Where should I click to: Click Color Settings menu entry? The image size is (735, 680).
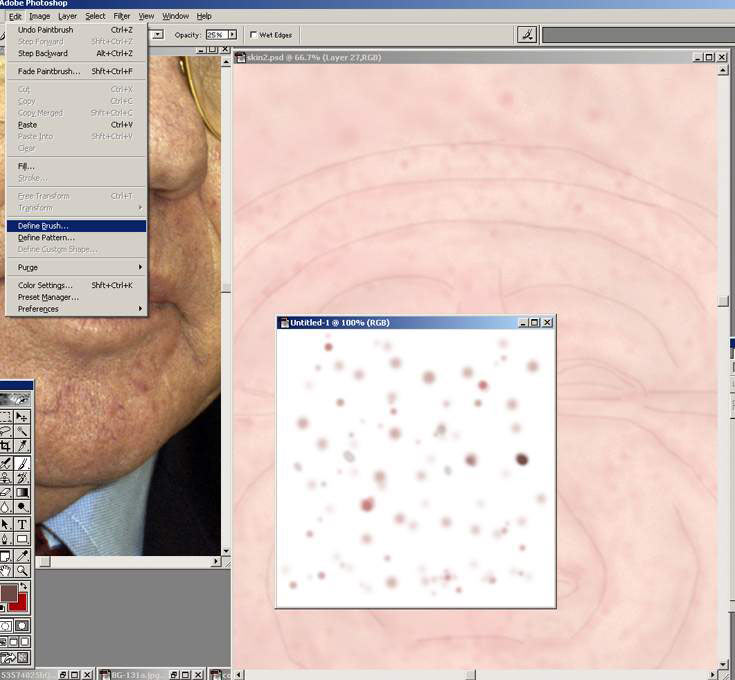tap(45, 285)
